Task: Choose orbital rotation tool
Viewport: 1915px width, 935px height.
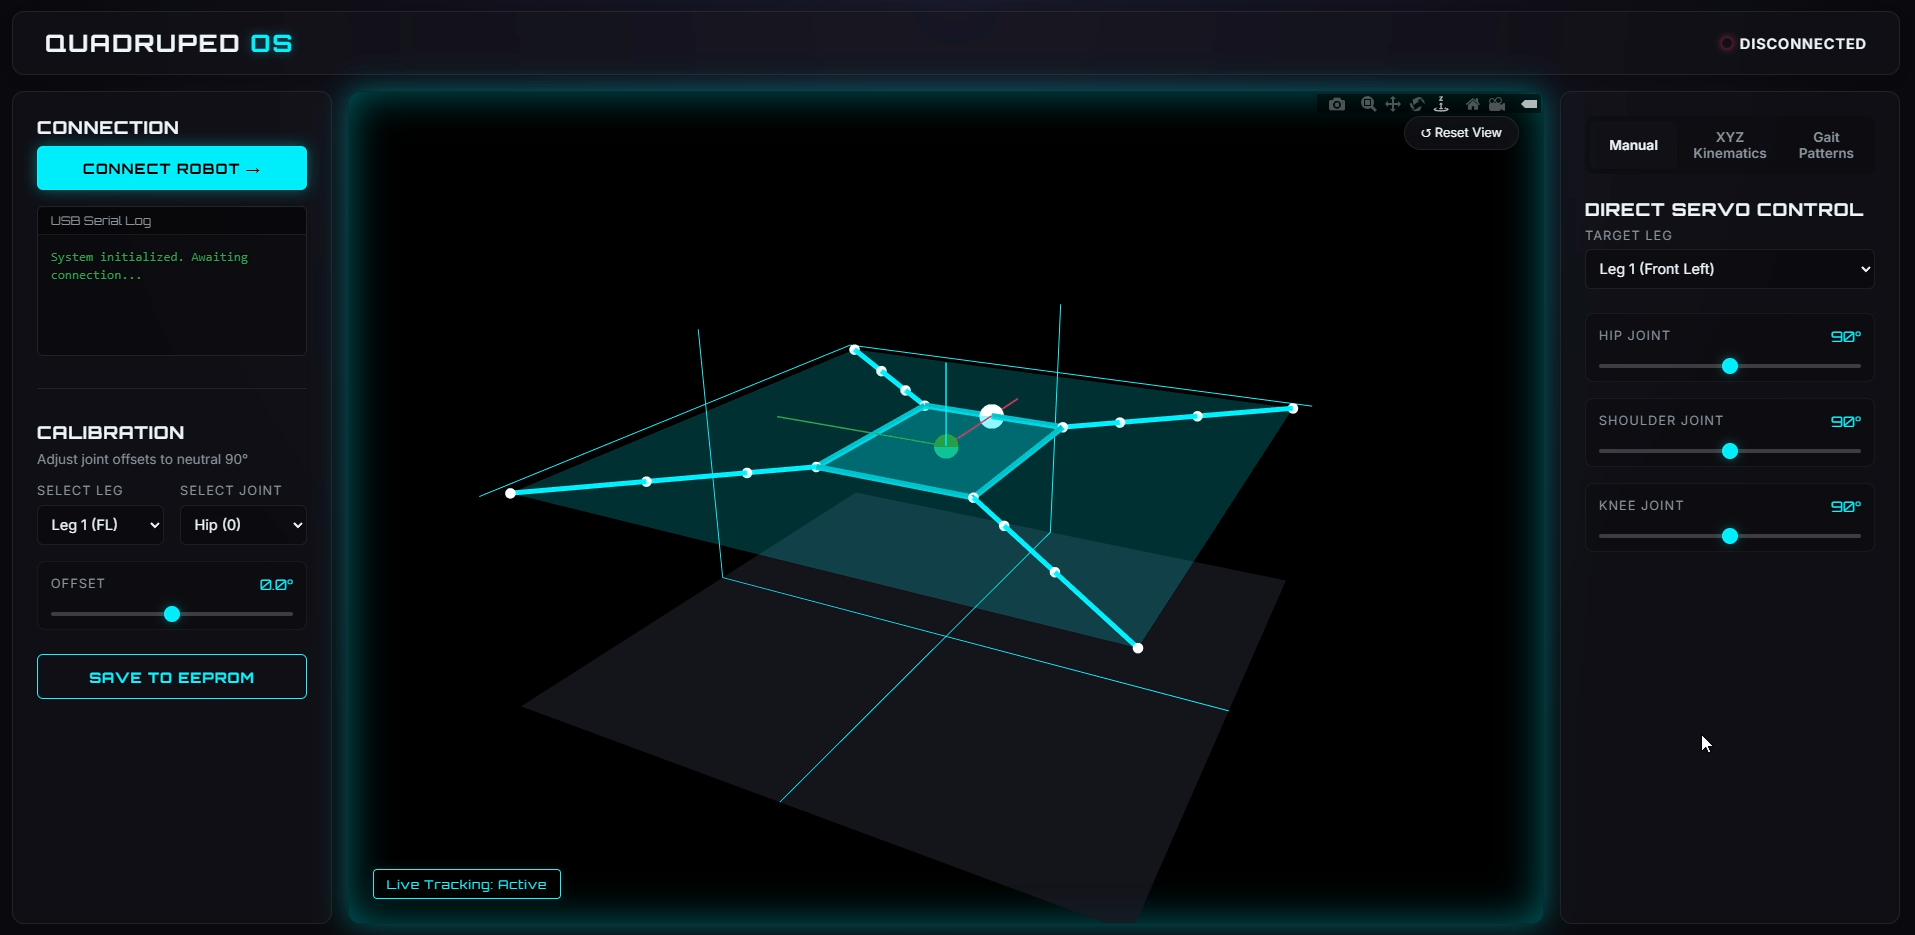Action: click(x=1417, y=104)
